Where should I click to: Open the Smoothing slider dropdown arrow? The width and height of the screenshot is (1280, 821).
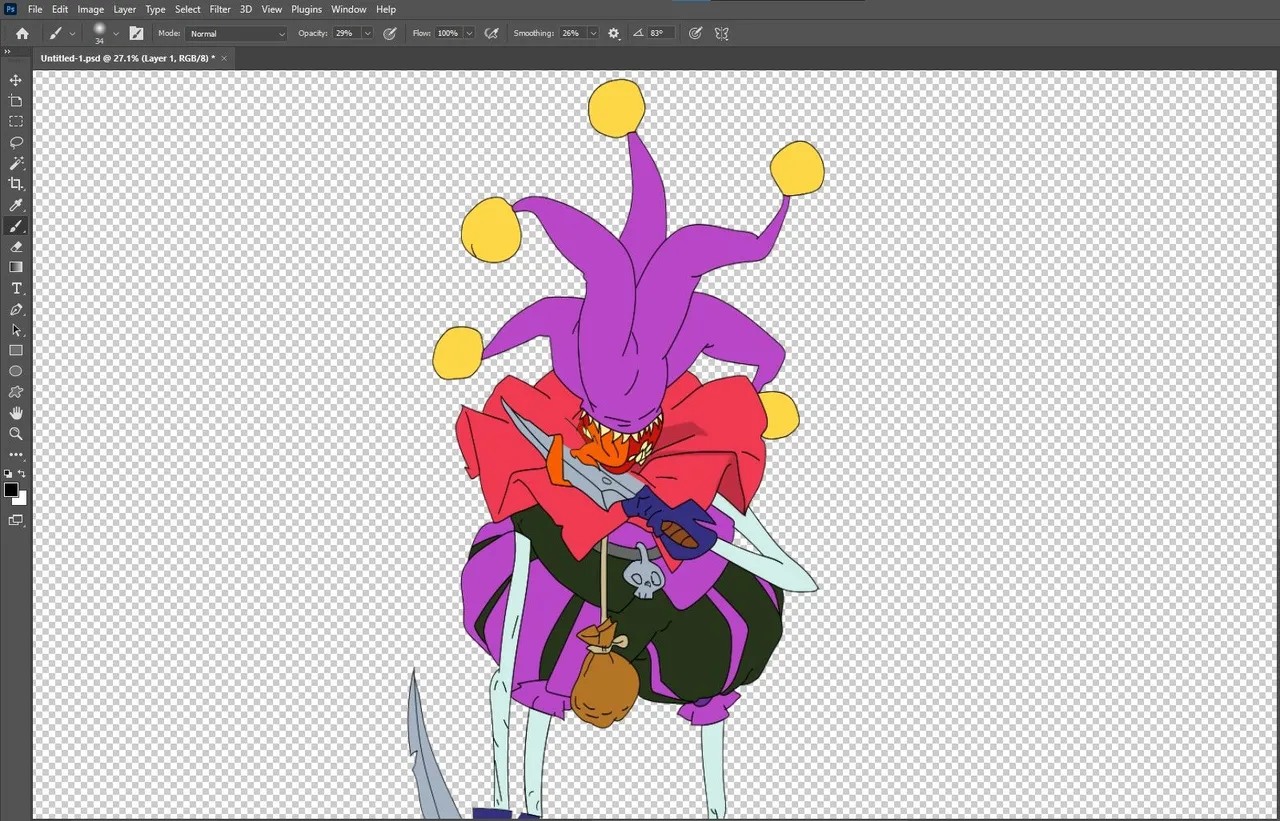(593, 33)
